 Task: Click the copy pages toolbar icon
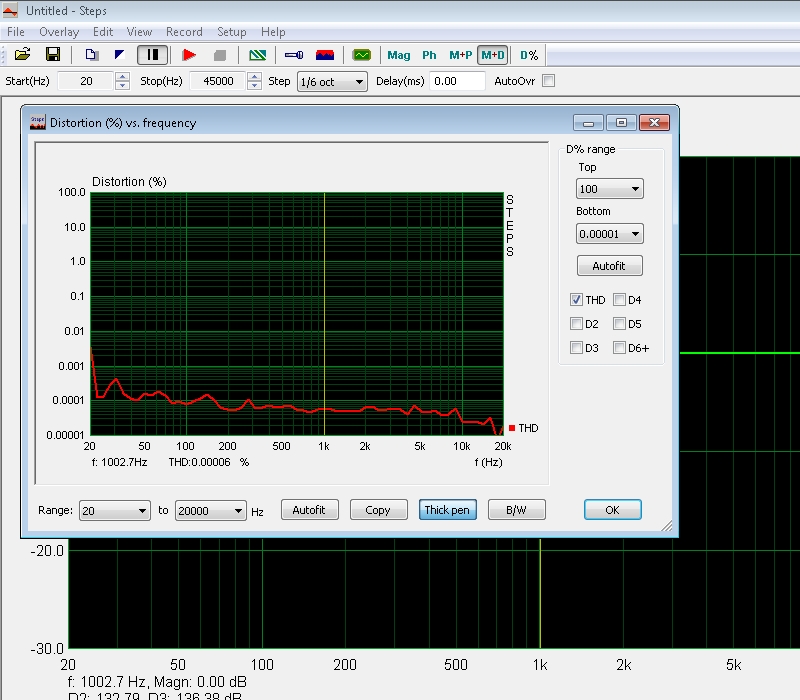92,55
